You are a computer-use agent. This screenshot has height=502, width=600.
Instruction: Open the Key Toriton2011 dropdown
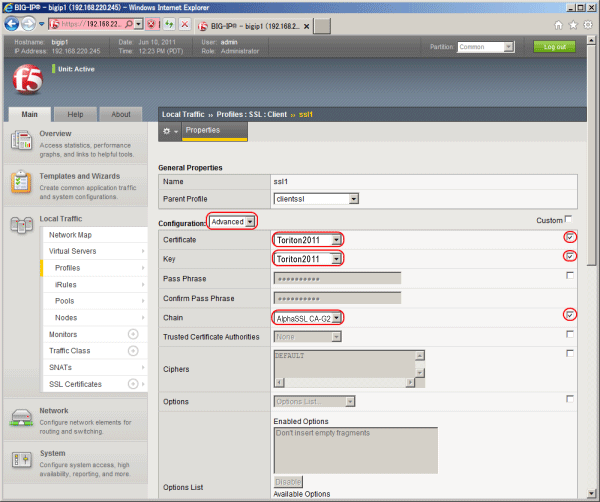click(308, 259)
